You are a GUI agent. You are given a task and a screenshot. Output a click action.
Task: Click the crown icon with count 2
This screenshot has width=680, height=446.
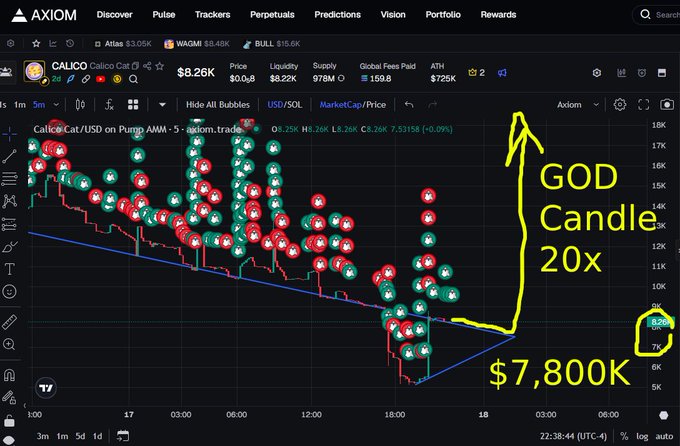click(x=476, y=72)
